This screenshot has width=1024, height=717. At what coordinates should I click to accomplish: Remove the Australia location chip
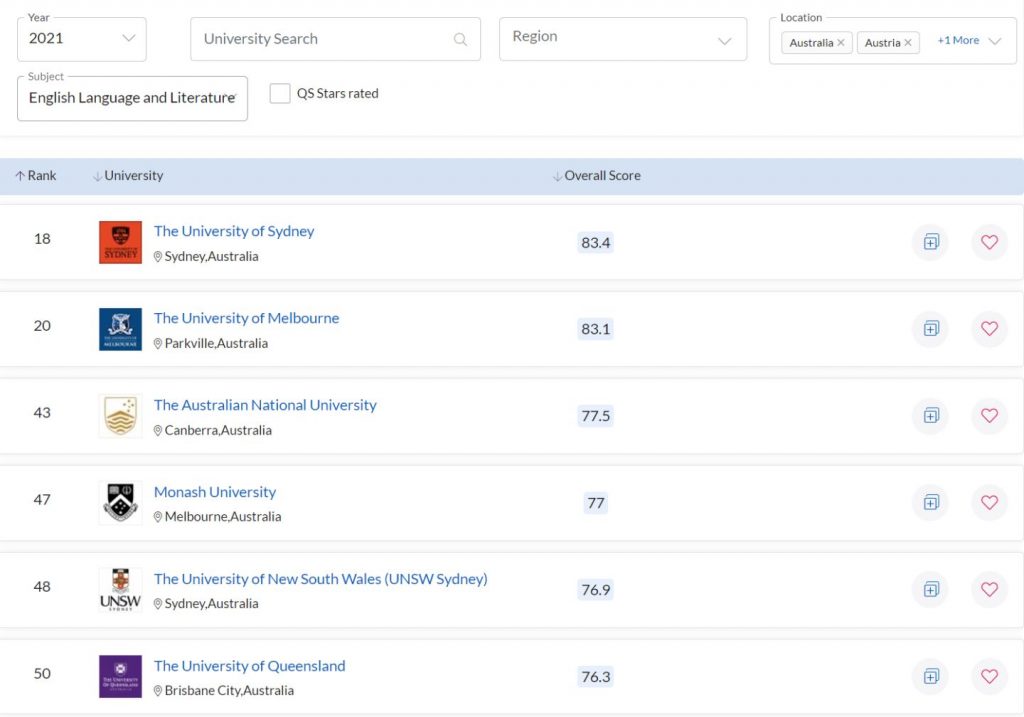pyautogui.click(x=841, y=43)
